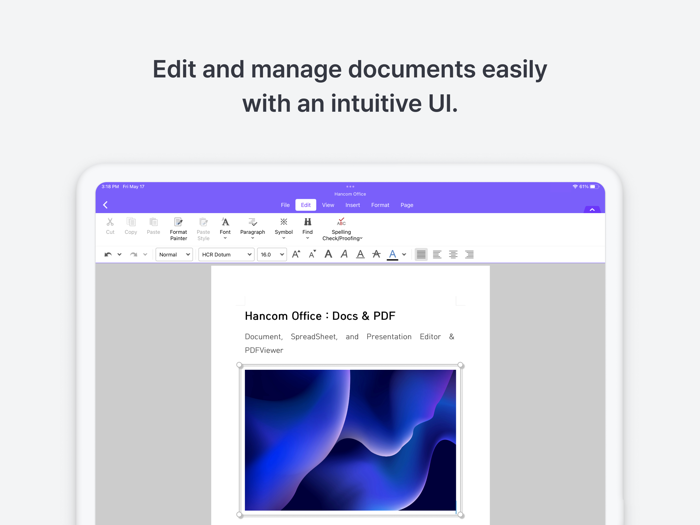This screenshot has width=700, height=525.
Task: Click the Copy icon
Action: pos(131,222)
